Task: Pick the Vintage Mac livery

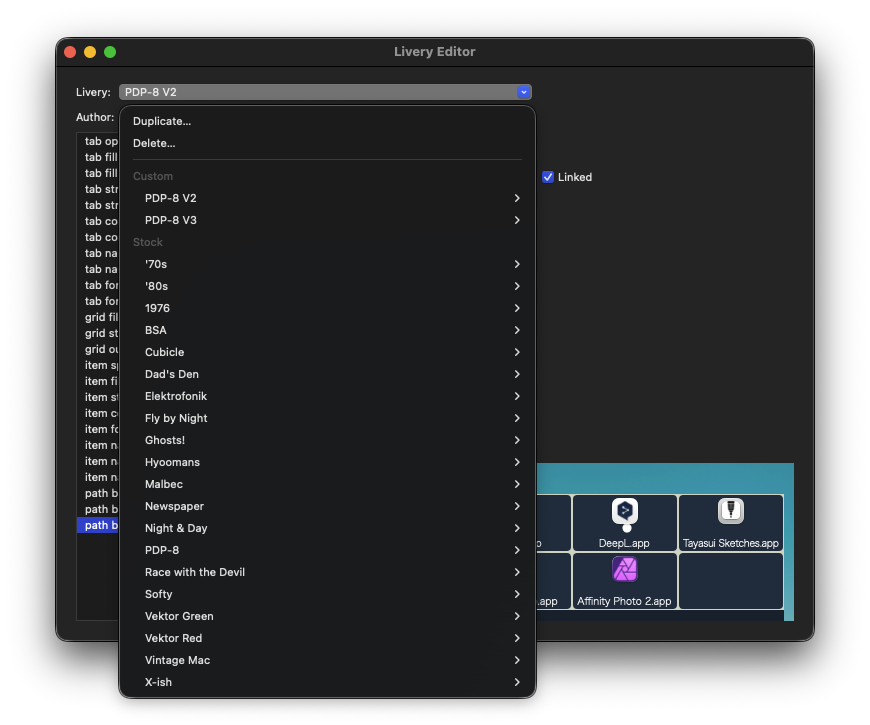Action: [177, 660]
